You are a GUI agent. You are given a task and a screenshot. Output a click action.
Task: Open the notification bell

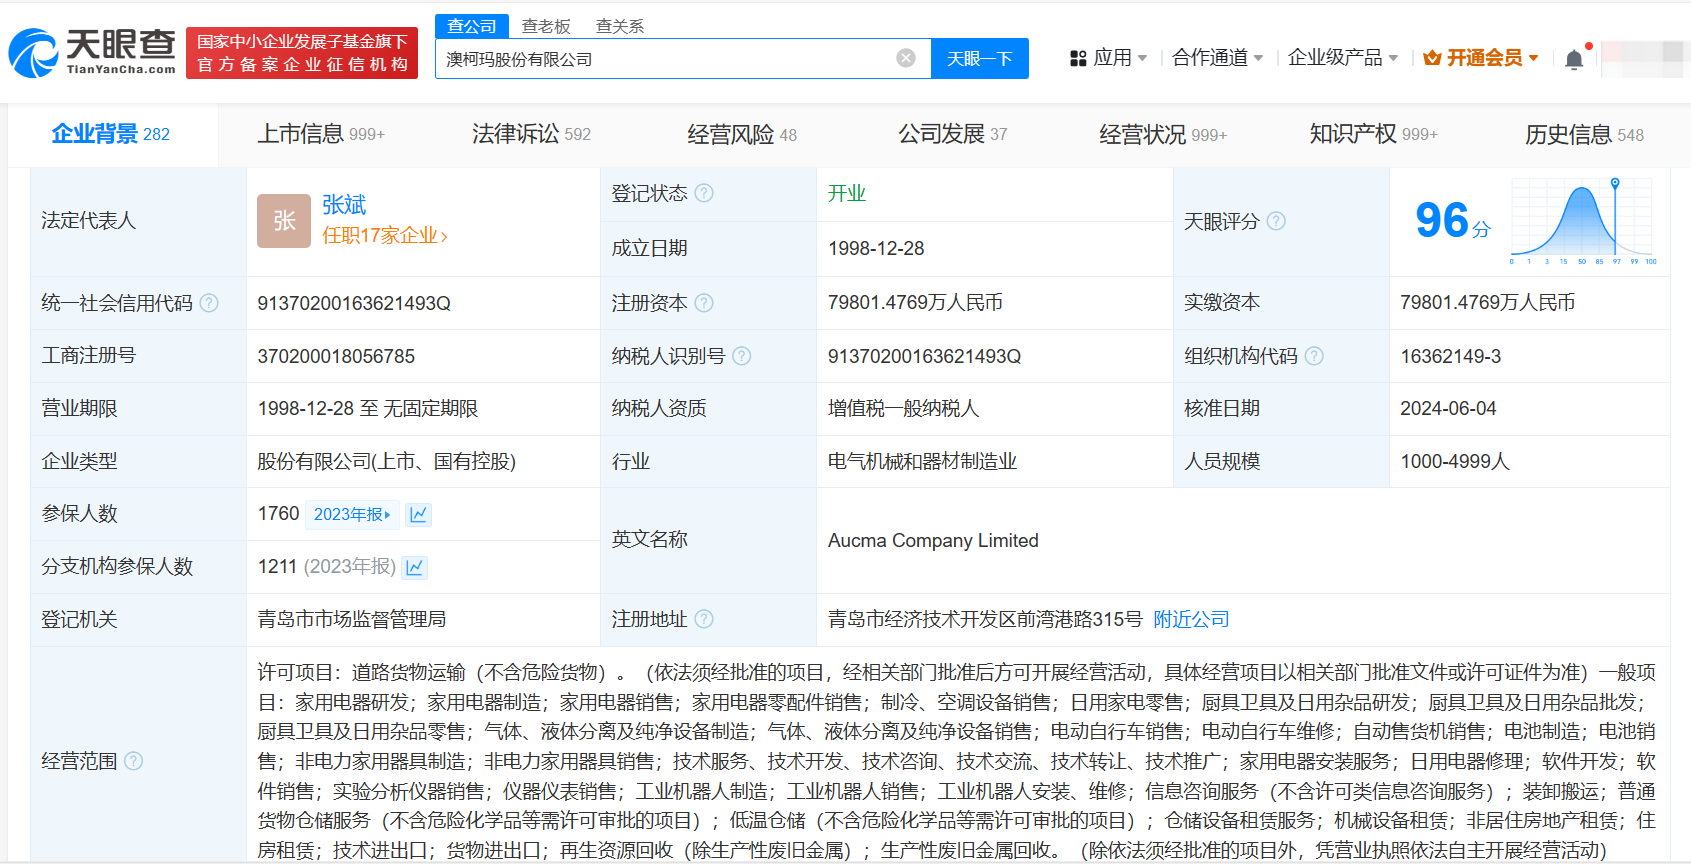pos(1573,59)
